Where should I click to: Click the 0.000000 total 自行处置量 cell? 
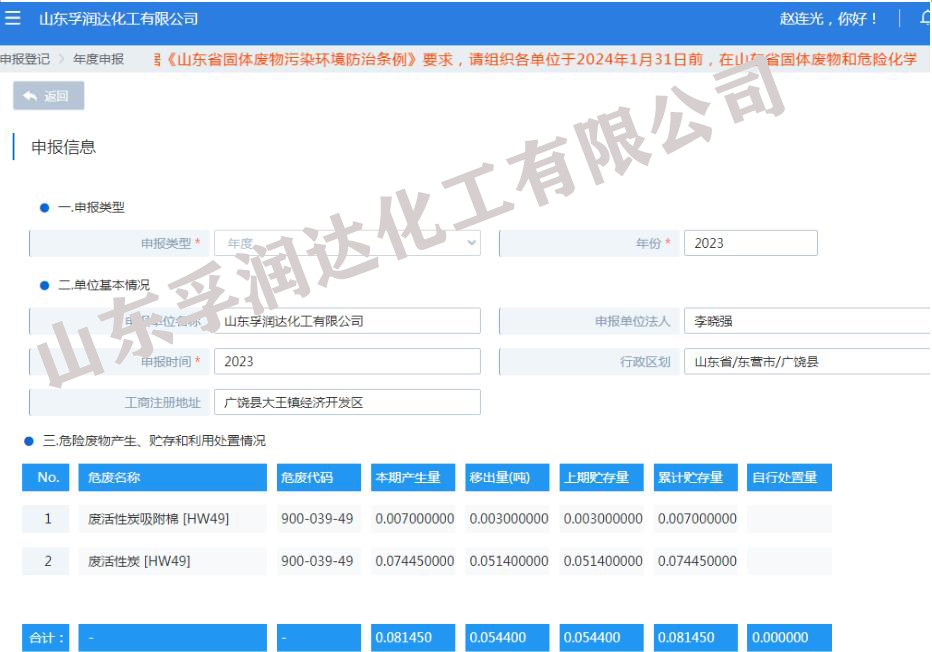(789, 638)
